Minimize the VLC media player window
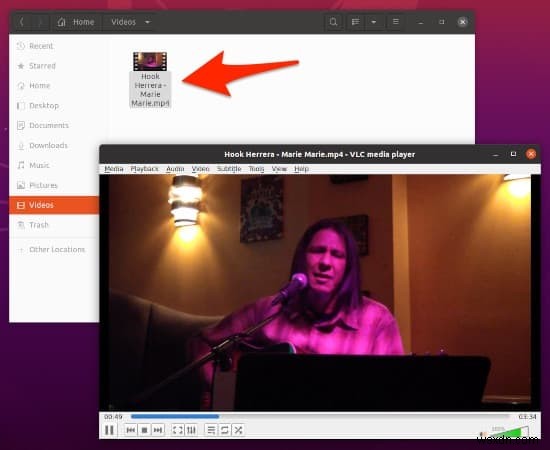Image resolution: width=550 pixels, height=450 pixels. pos(495,154)
